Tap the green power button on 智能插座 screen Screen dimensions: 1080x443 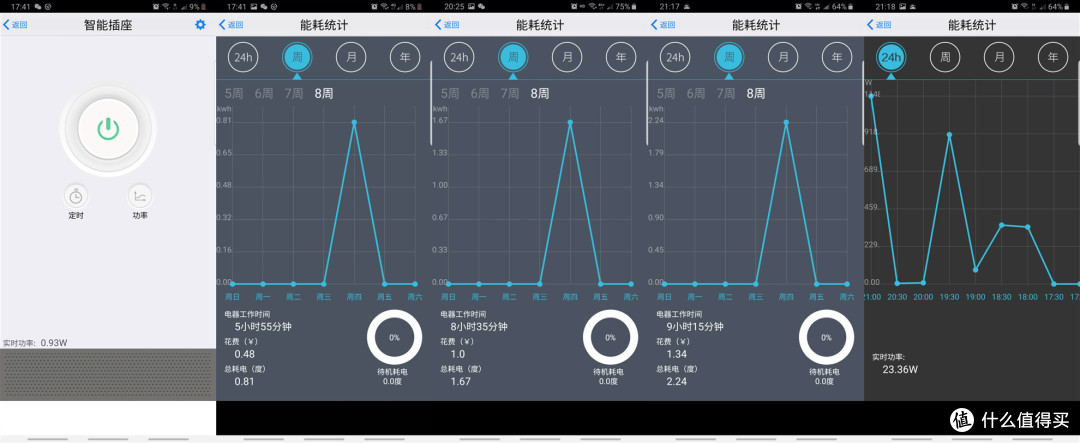coord(108,129)
